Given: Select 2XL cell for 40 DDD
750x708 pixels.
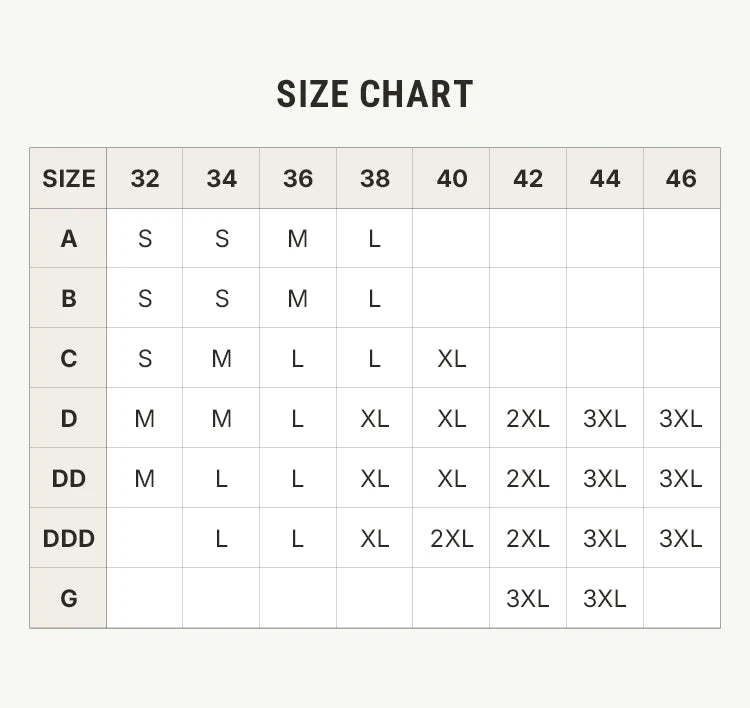Looking at the screenshot, I should [x=451, y=538].
